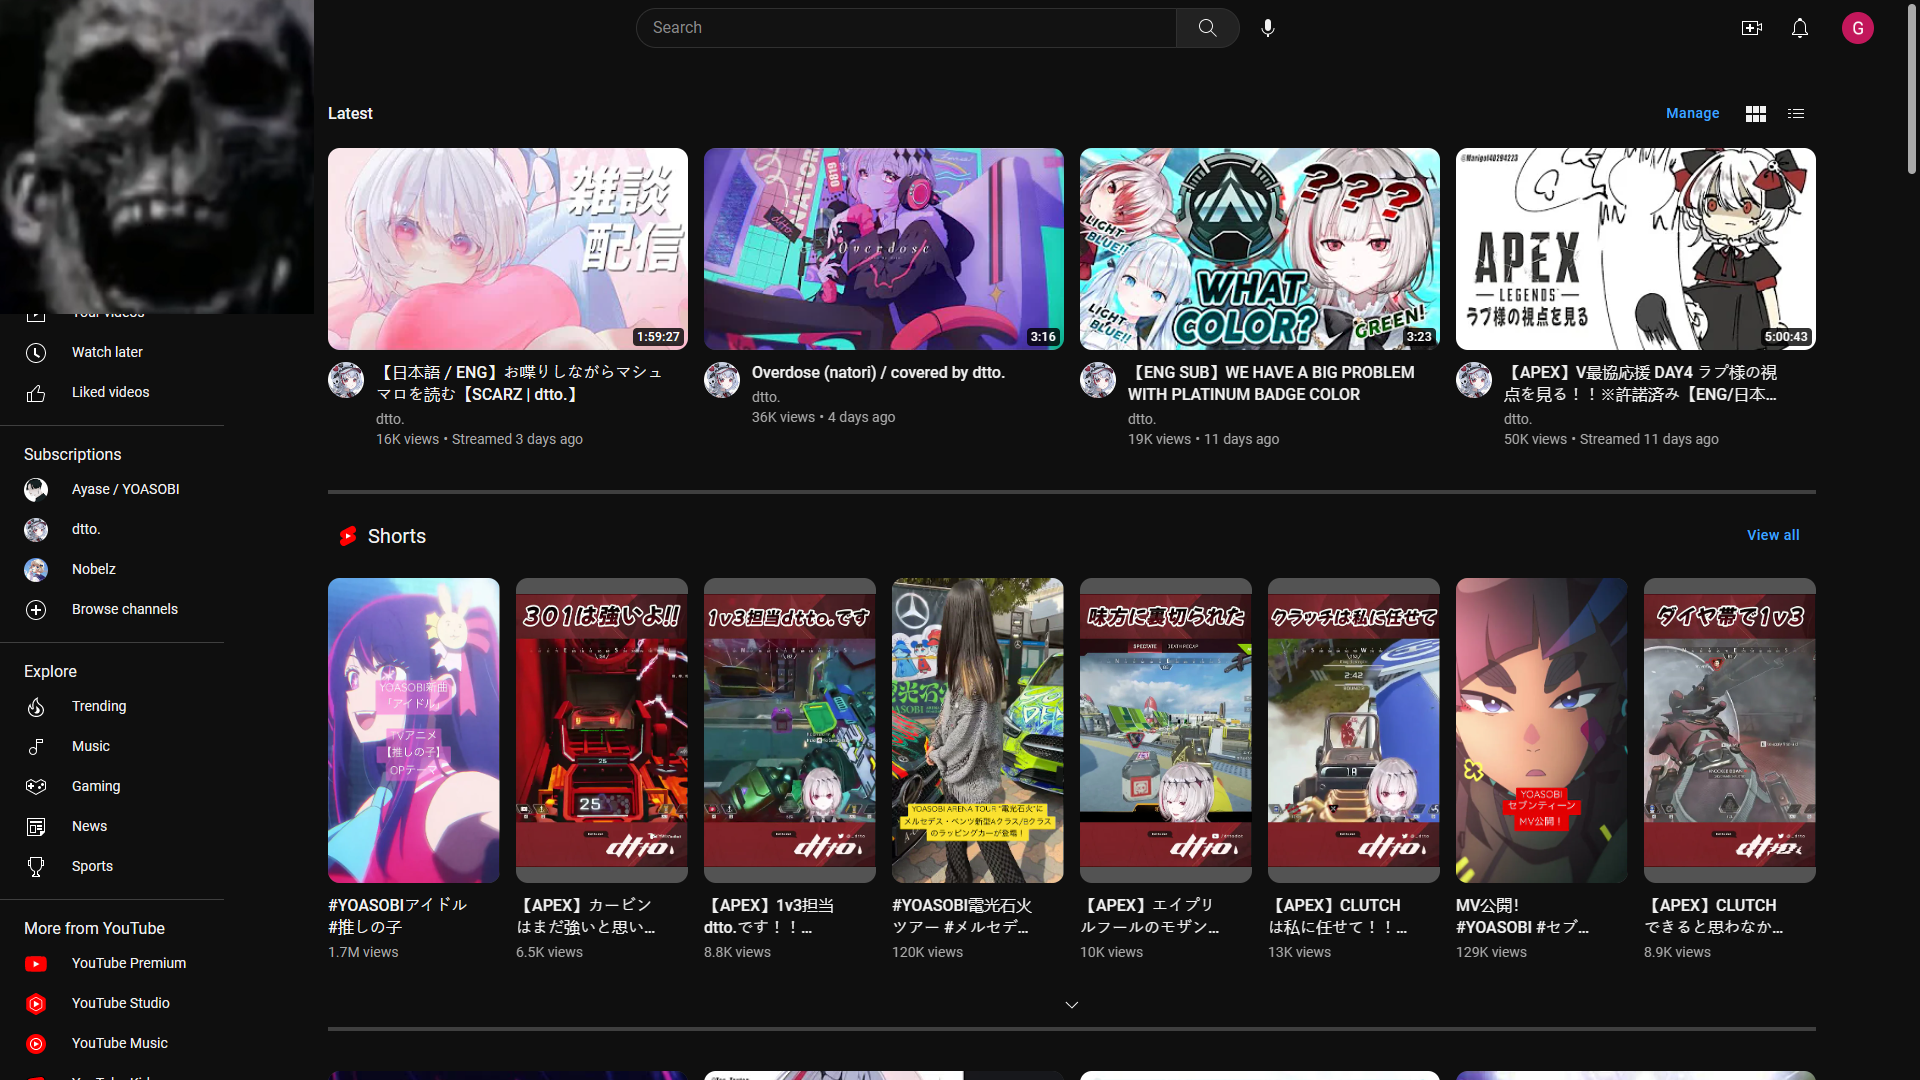Open notifications bell
Viewport: 1920px width, 1080px height.
[1799, 28]
